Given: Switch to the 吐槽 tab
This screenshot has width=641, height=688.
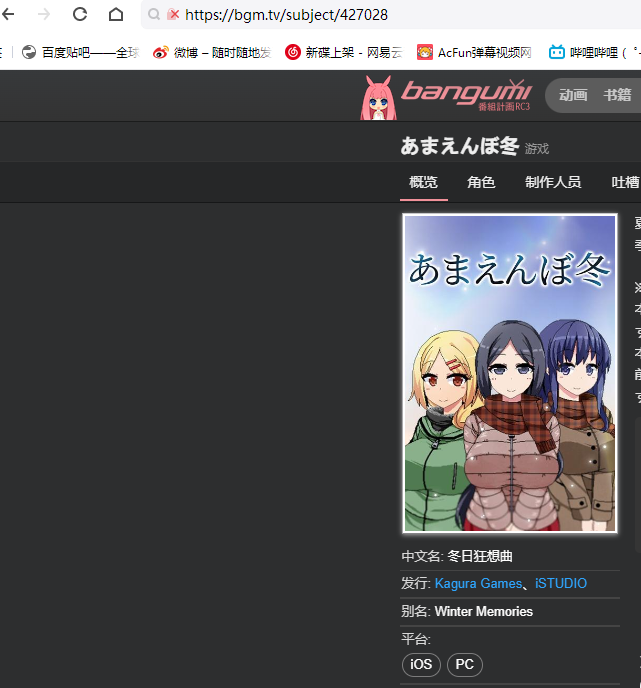Looking at the screenshot, I should coord(626,182).
